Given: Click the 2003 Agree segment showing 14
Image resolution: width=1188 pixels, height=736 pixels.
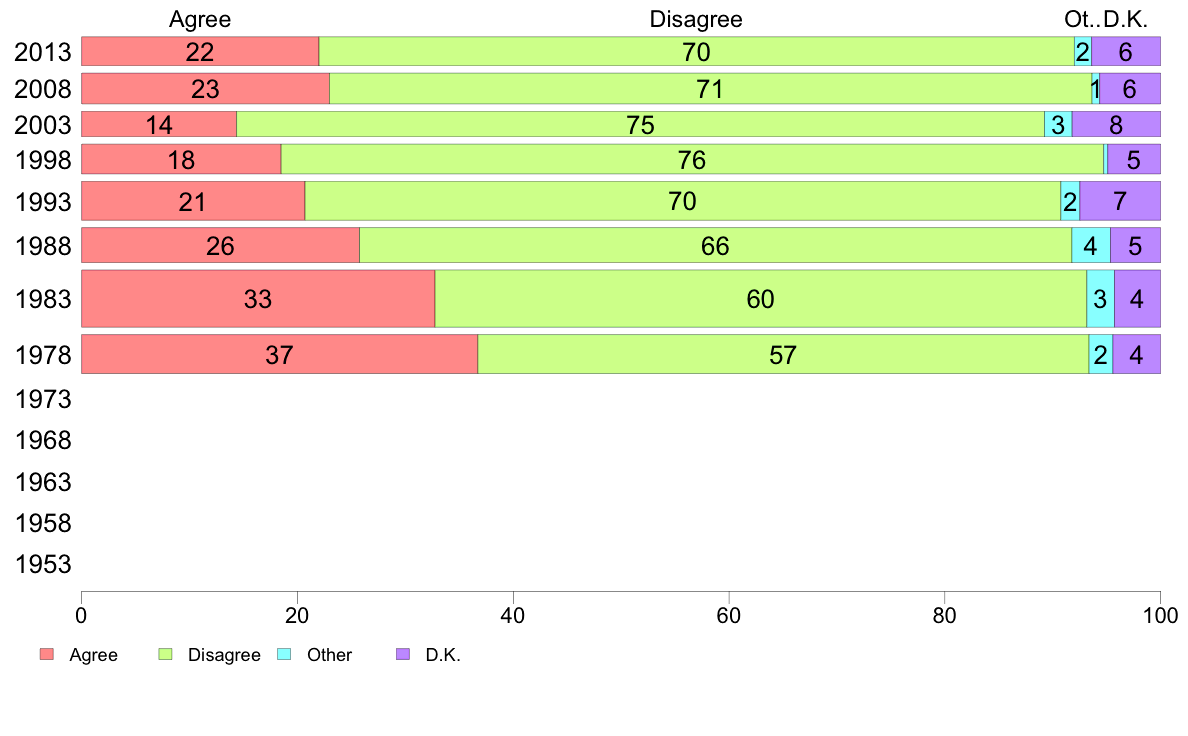Looking at the screenshot, I should coord(159,124).
